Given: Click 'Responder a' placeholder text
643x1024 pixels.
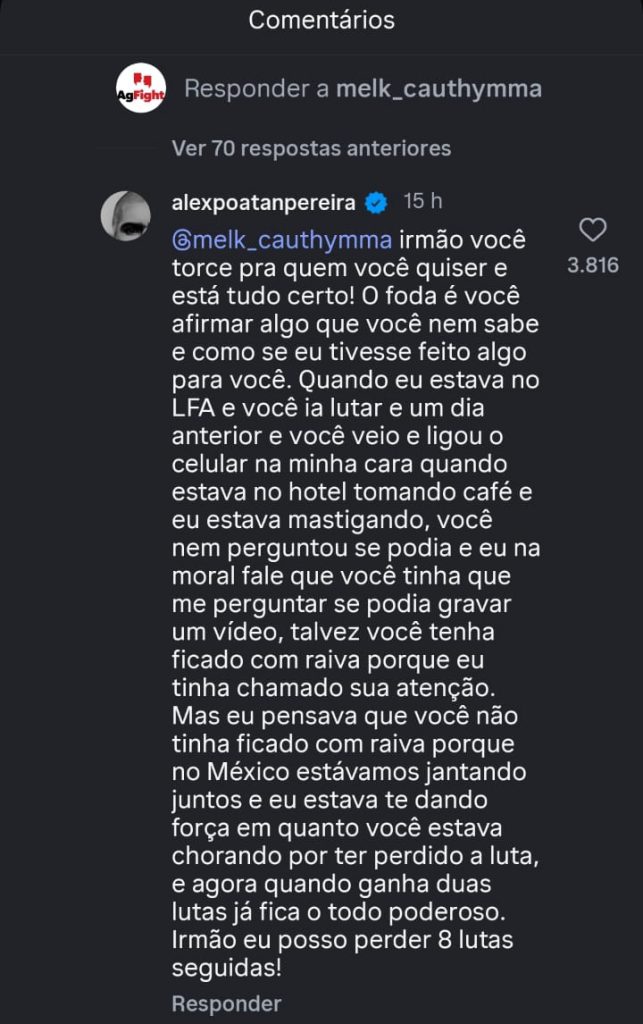Looking at the screenshot, I should (257, 89).
